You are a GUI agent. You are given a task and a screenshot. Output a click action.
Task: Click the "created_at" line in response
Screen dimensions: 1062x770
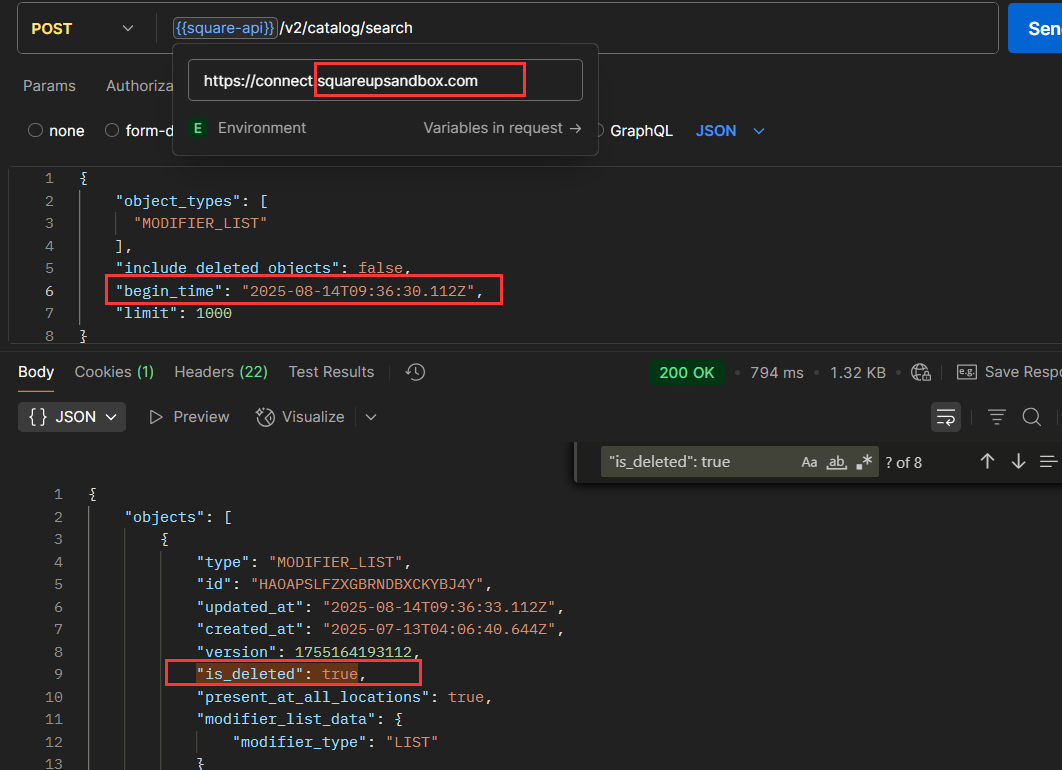[380, 629]
